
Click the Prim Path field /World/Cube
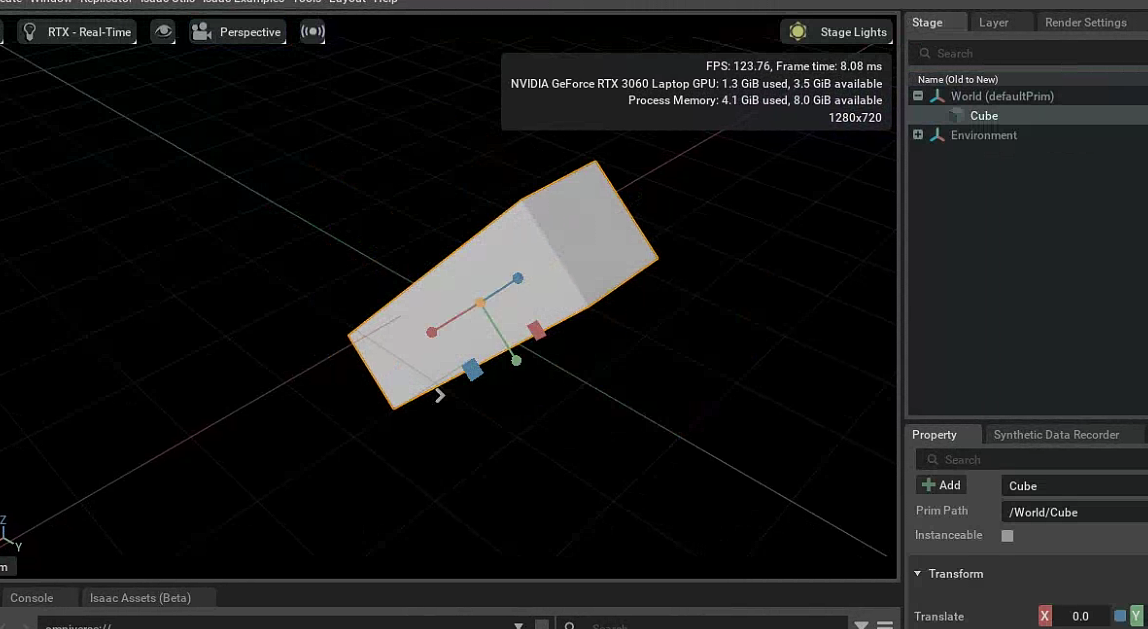pos(1074,513)
